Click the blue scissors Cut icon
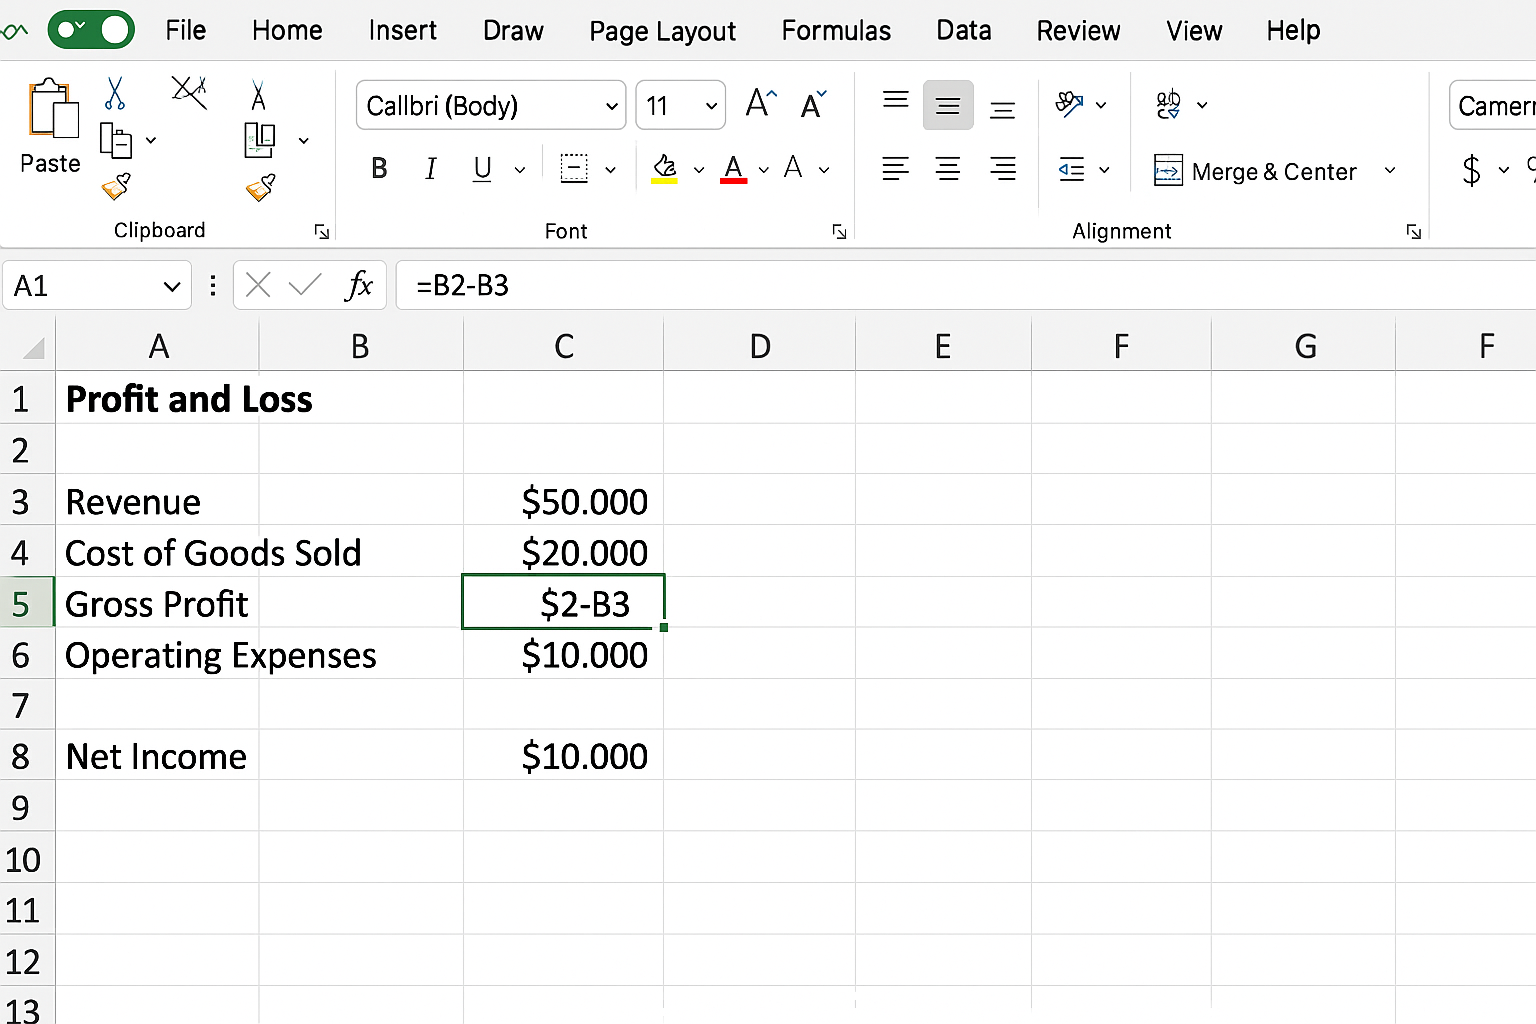Screen dimensions: 1536x1024 [115, 94]
